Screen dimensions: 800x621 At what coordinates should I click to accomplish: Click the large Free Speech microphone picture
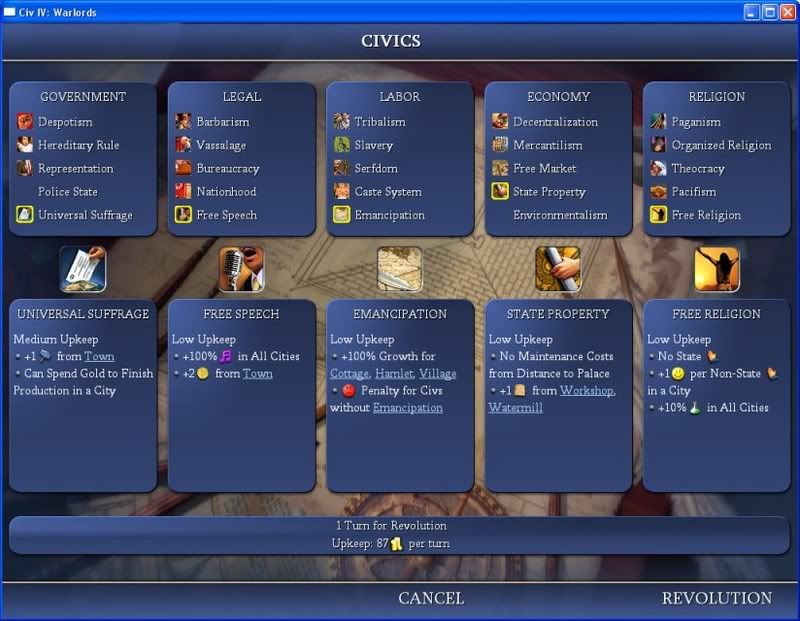point(241,269)
